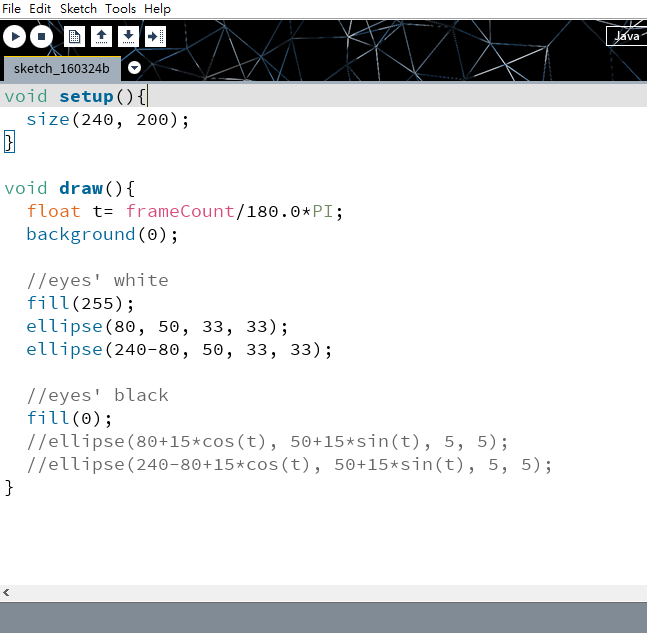Click the //eyes' white comment
The height and width of the screenshot is (633, 647).
click(x=97, y=281)
